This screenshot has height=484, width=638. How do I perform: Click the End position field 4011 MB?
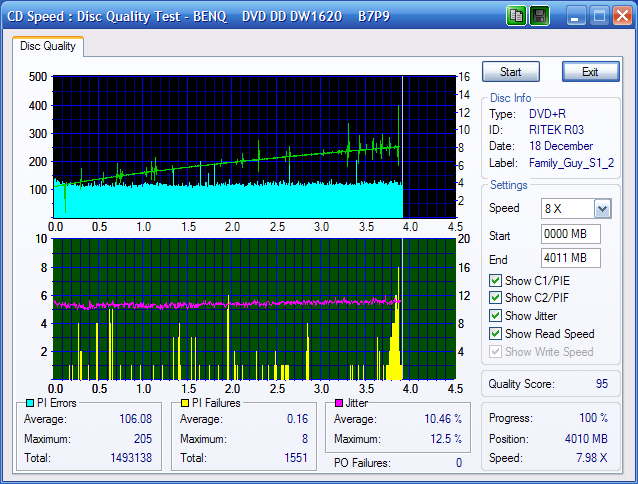[570, 258]
